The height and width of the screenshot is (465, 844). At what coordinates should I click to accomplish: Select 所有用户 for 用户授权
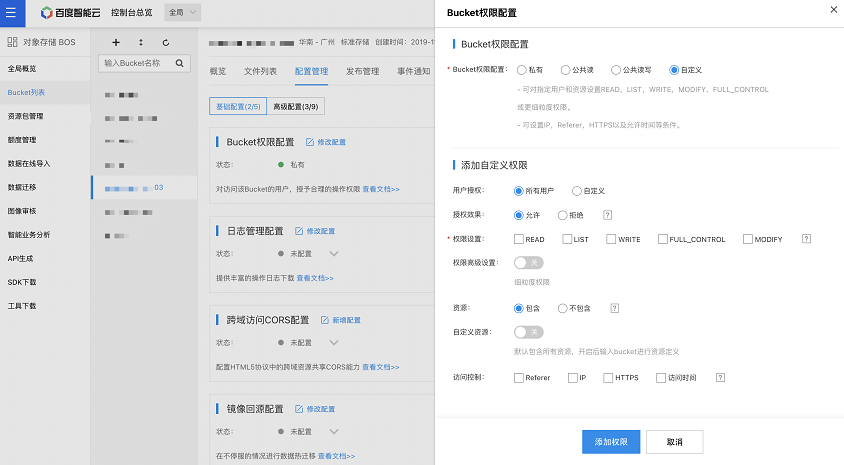pyautogui.click(x=518, y=191)
